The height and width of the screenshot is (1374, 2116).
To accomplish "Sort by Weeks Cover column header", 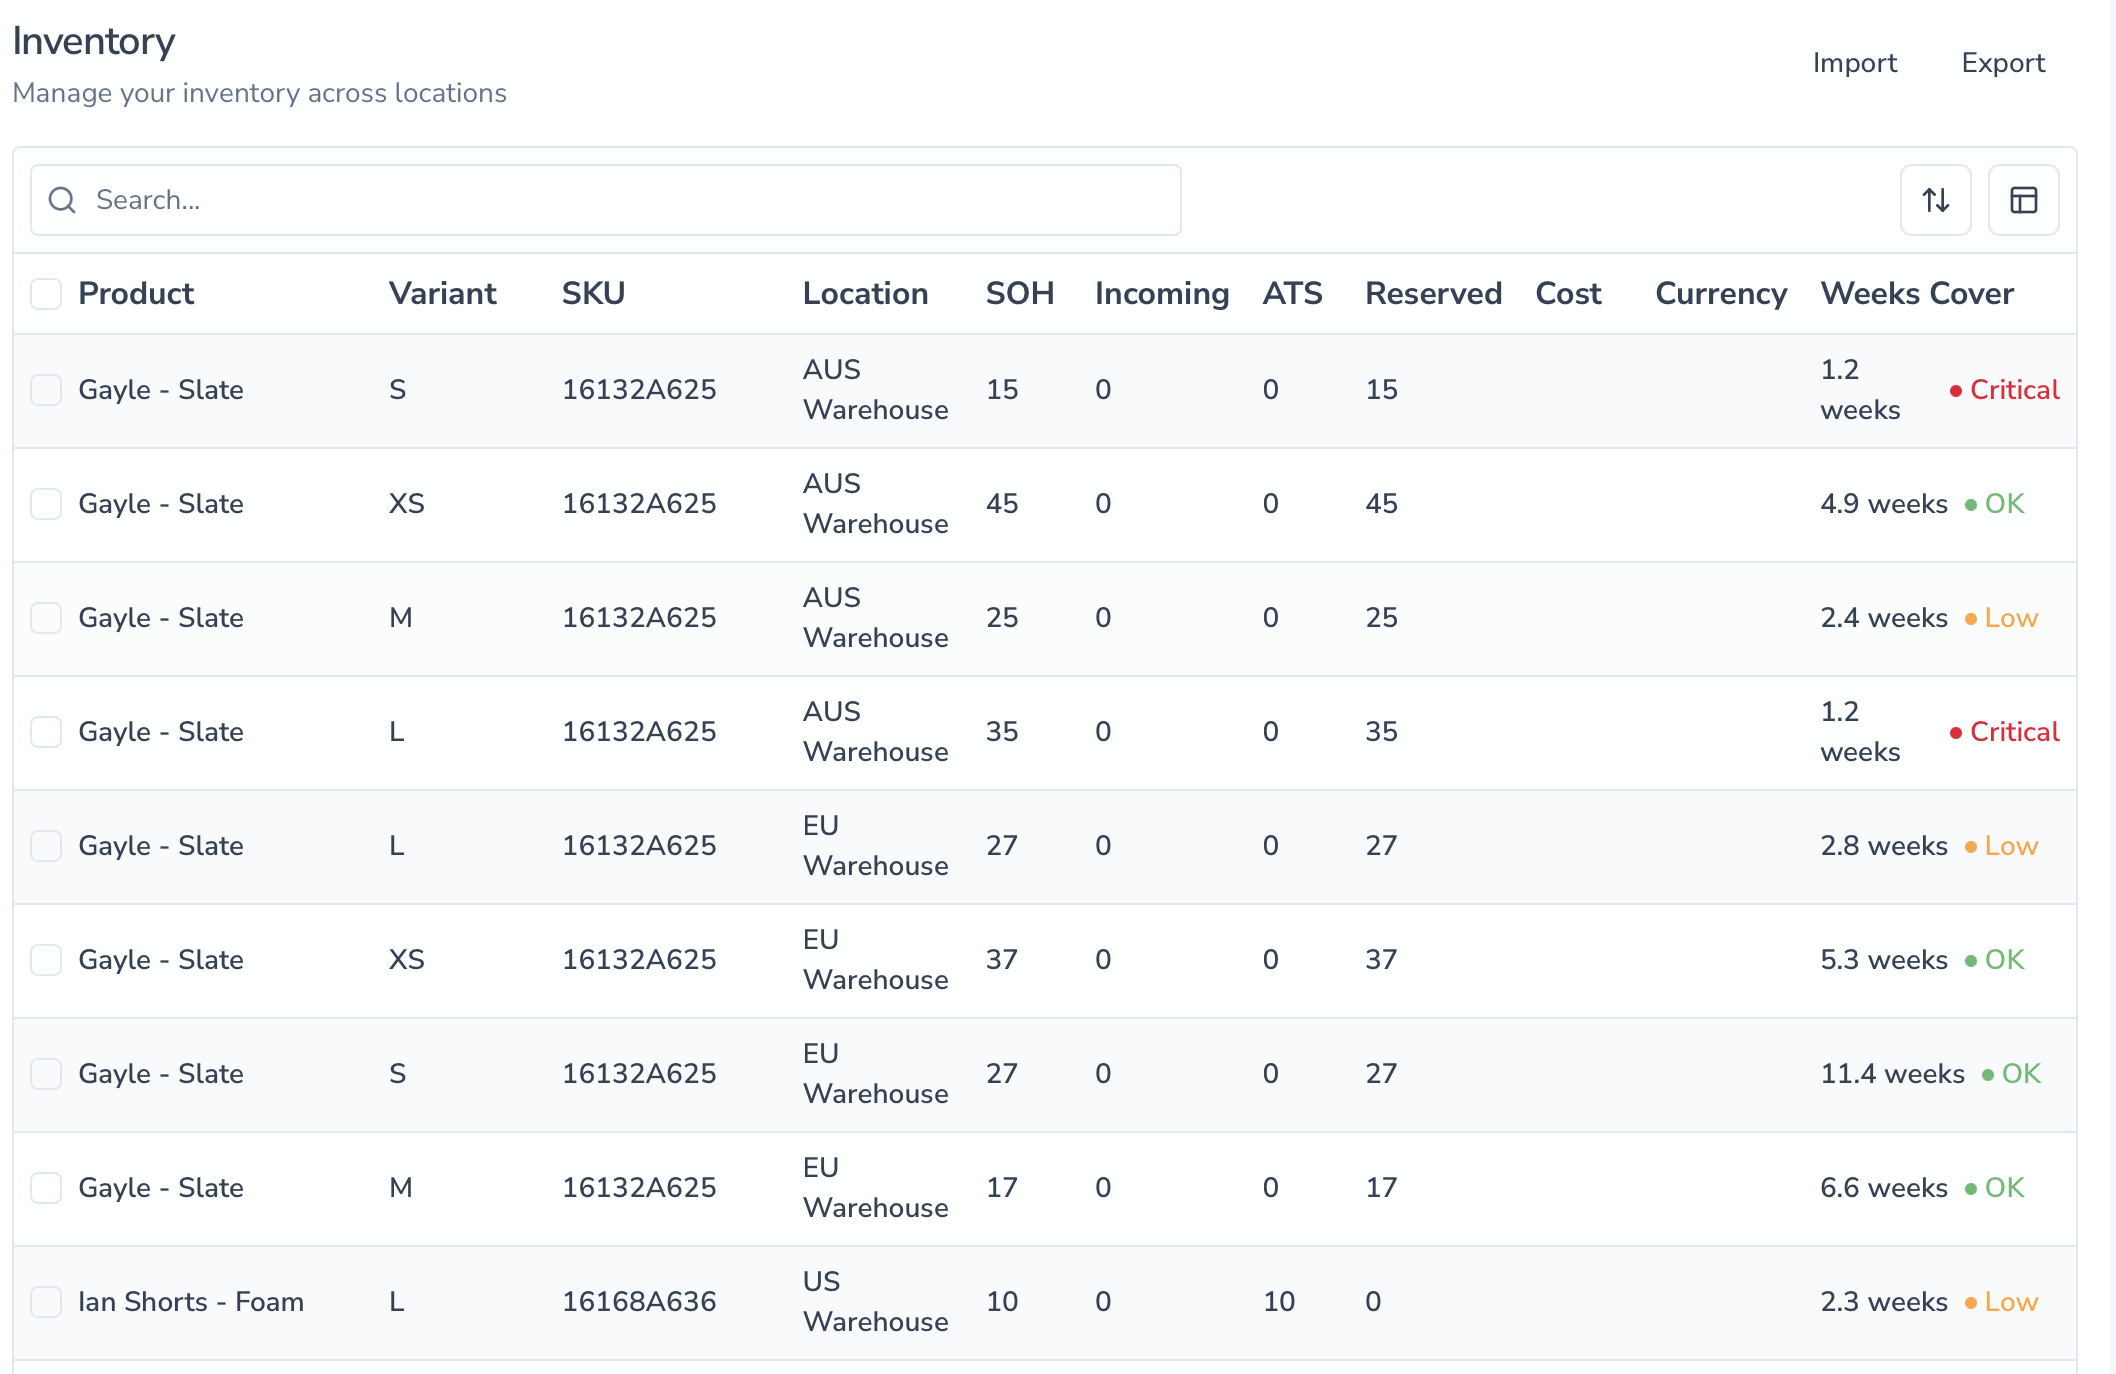I will (1916, 294).
